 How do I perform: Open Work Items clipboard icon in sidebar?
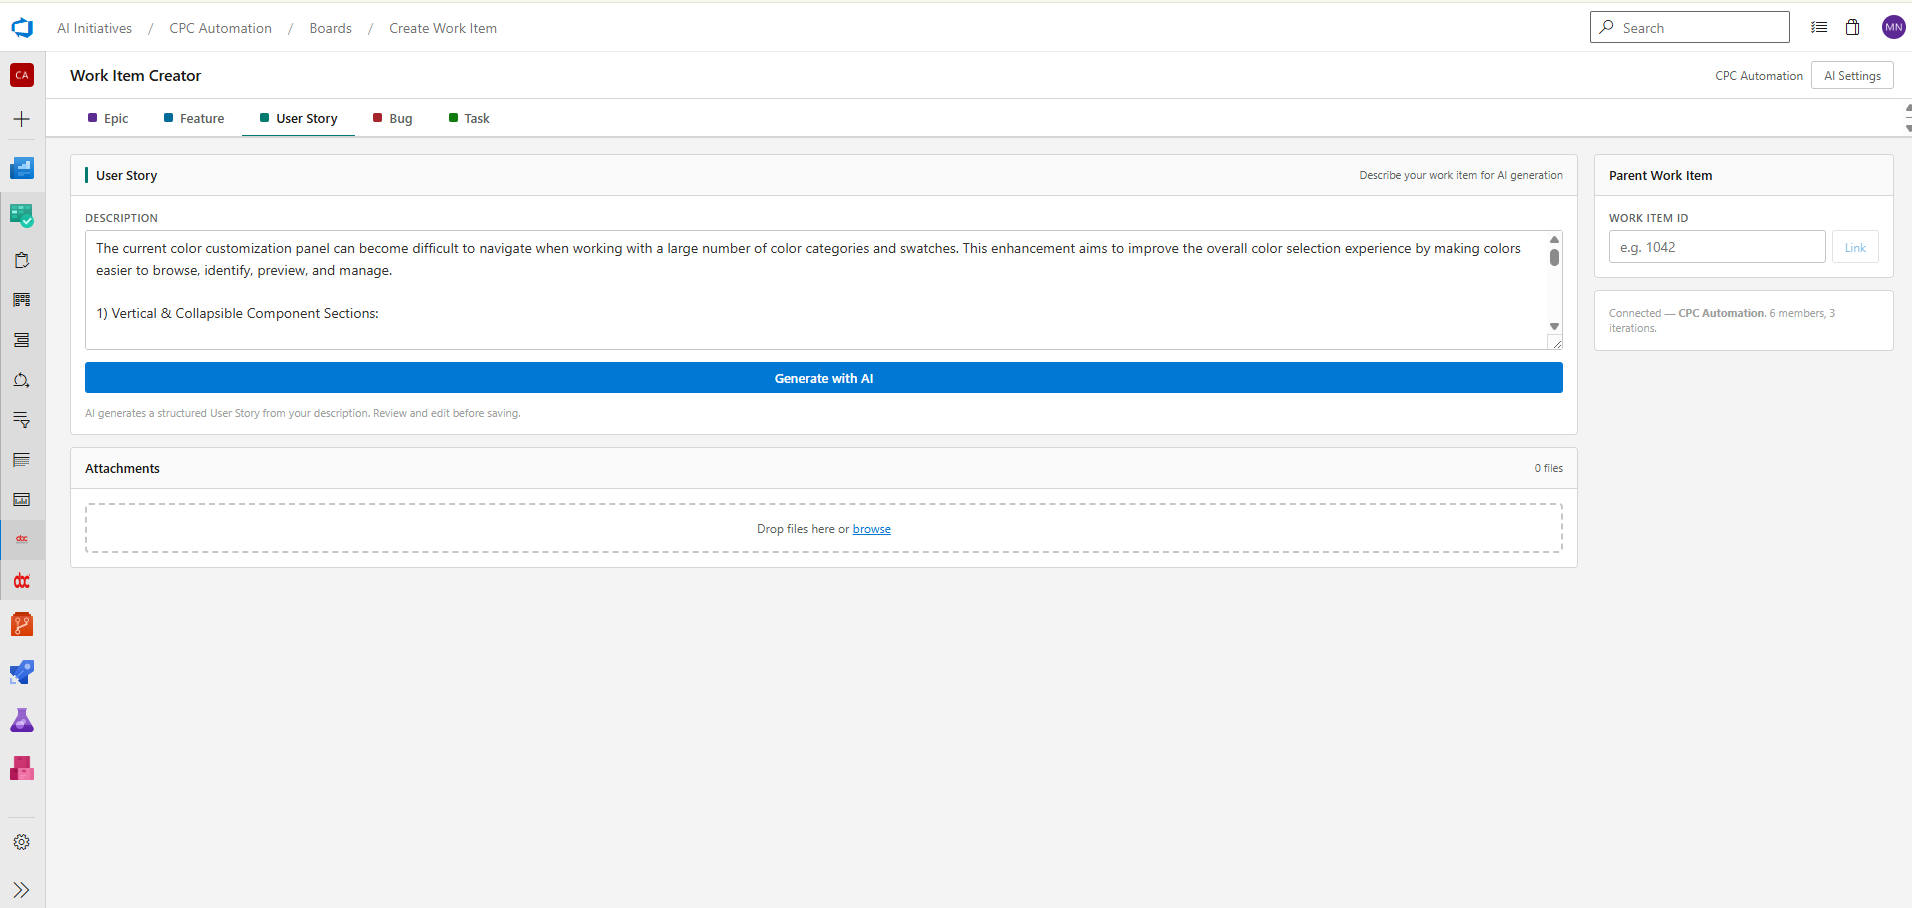click(21, 260)
